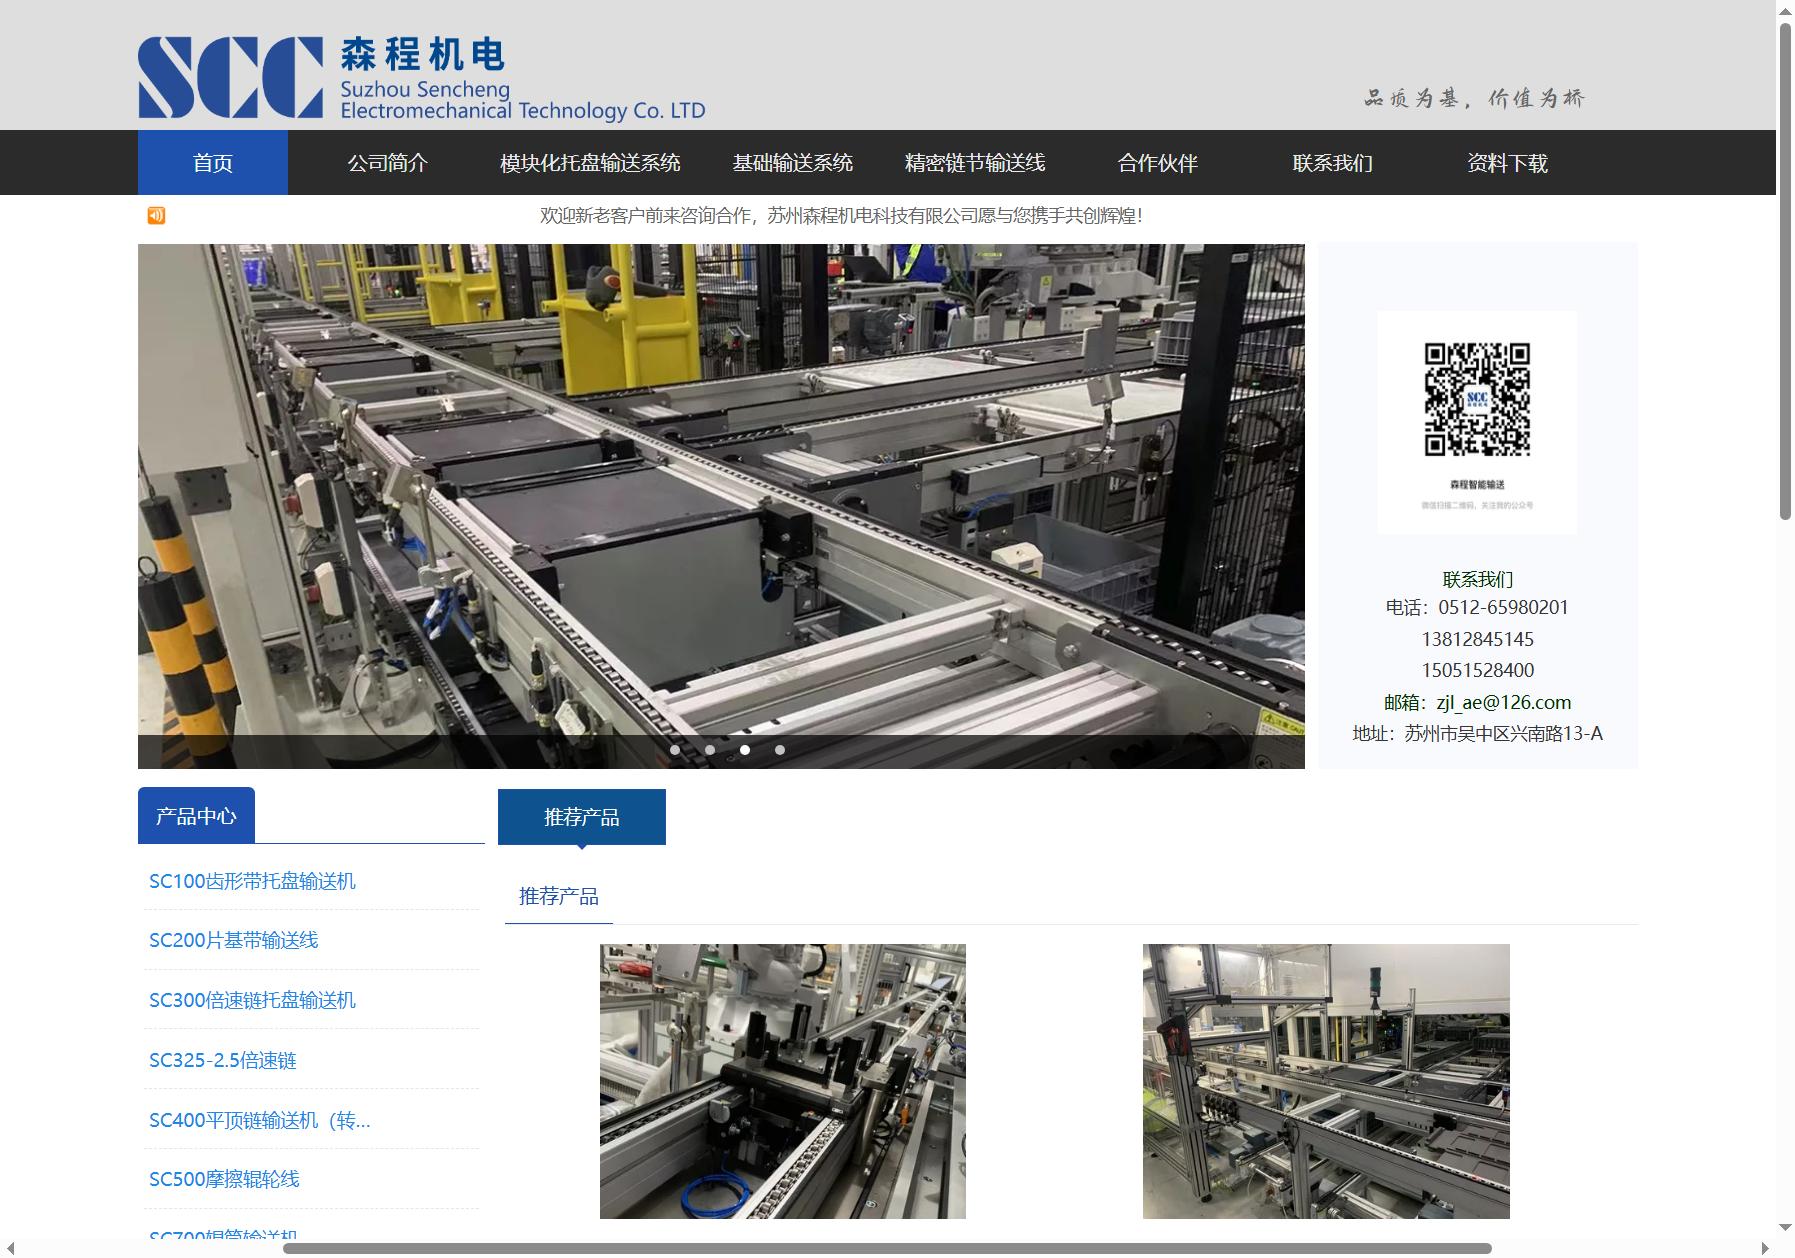The width and height of the screenshot is (1795, 1258).
Task: Click mobile number 15051528400
Action: (x=1477, y=670)
